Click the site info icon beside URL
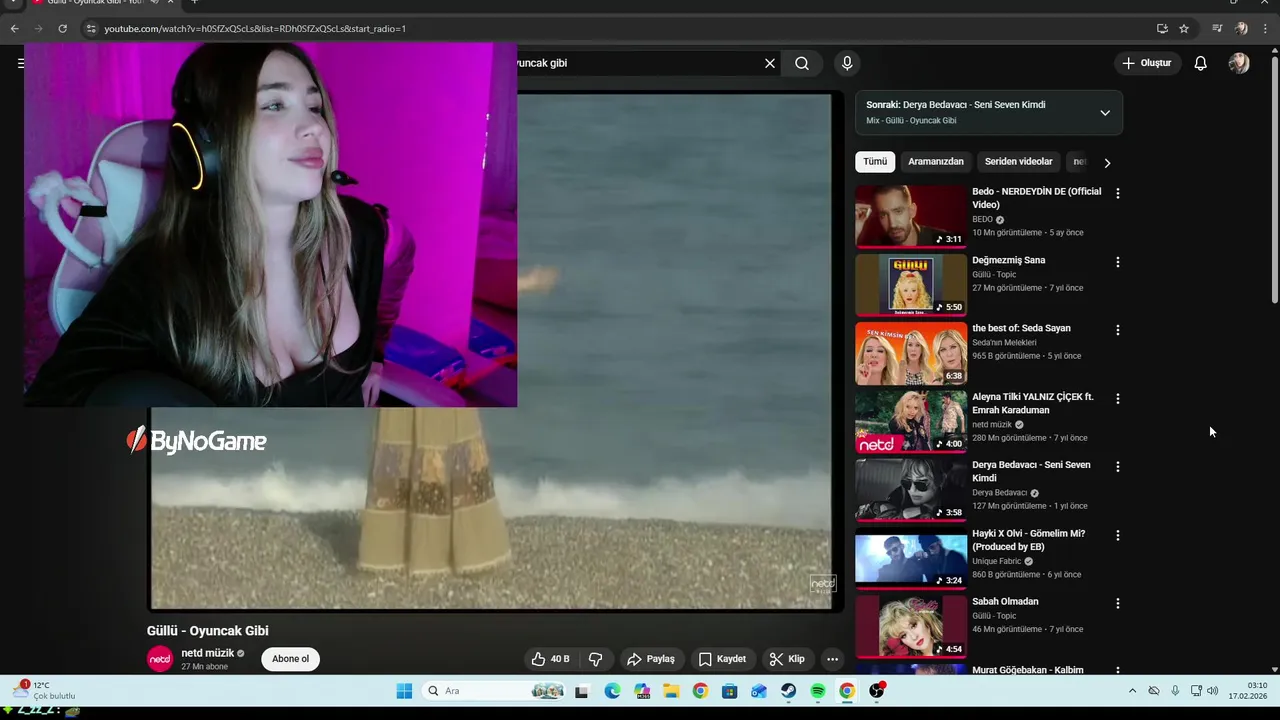This screenshot has height=720, width=1280. coord(91,29)
